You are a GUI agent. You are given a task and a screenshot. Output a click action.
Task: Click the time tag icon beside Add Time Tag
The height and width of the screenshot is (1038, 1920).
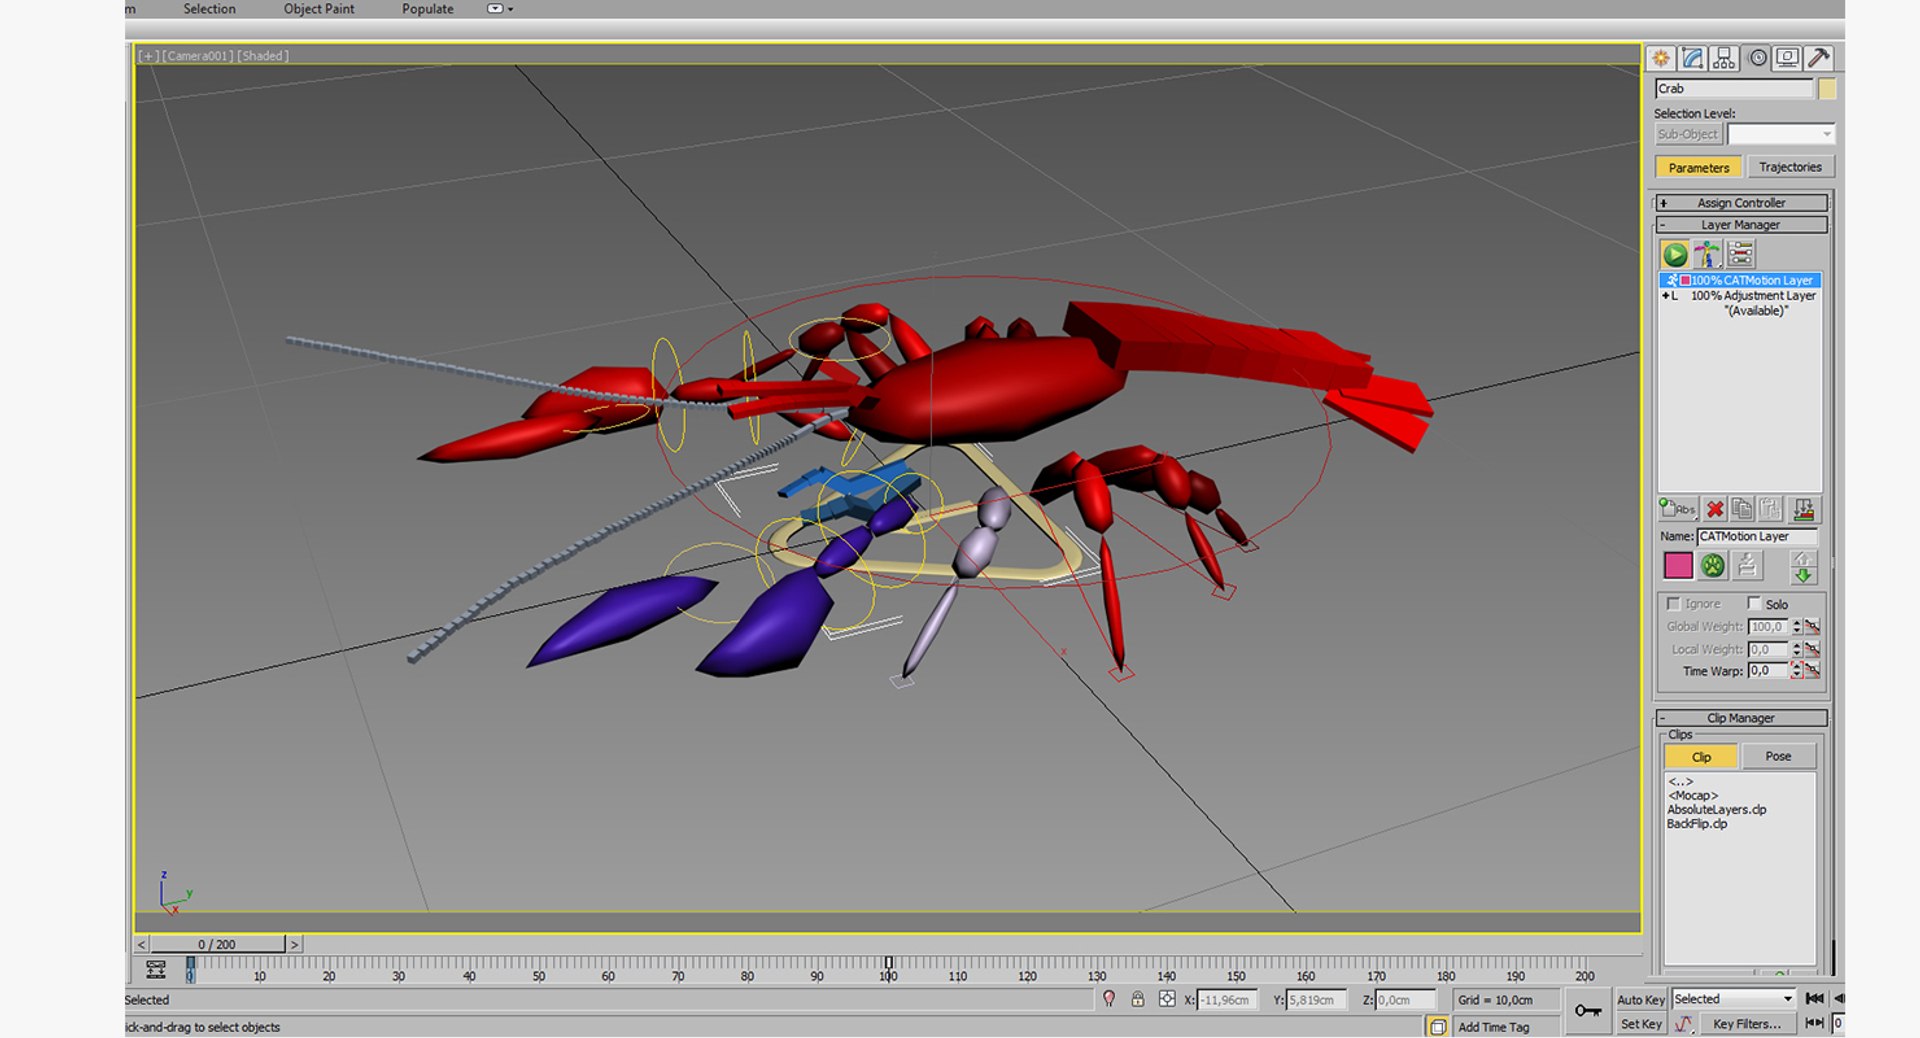[x=1438, y=1027]
